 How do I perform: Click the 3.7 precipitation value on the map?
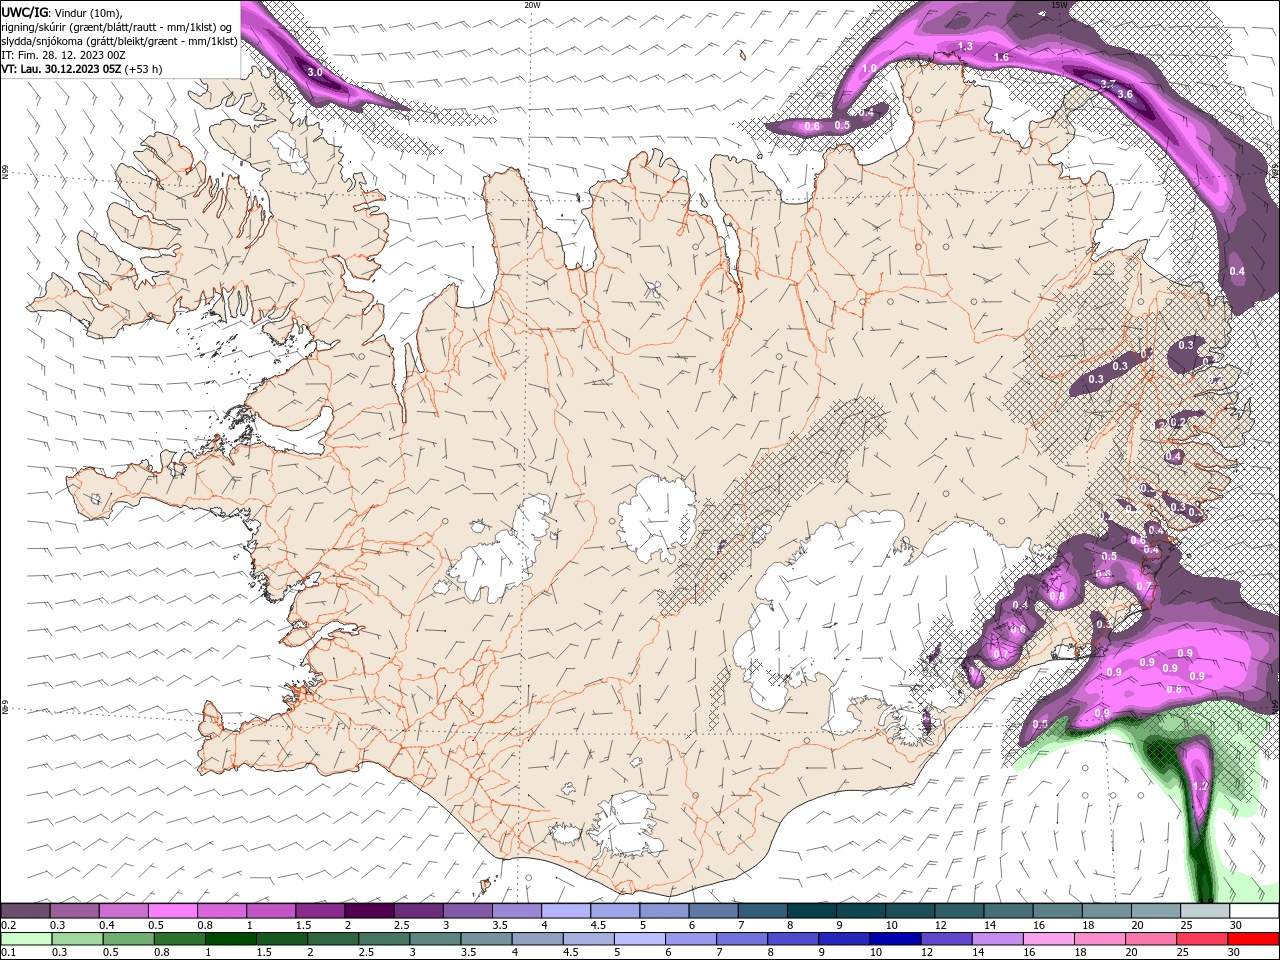1108,84
